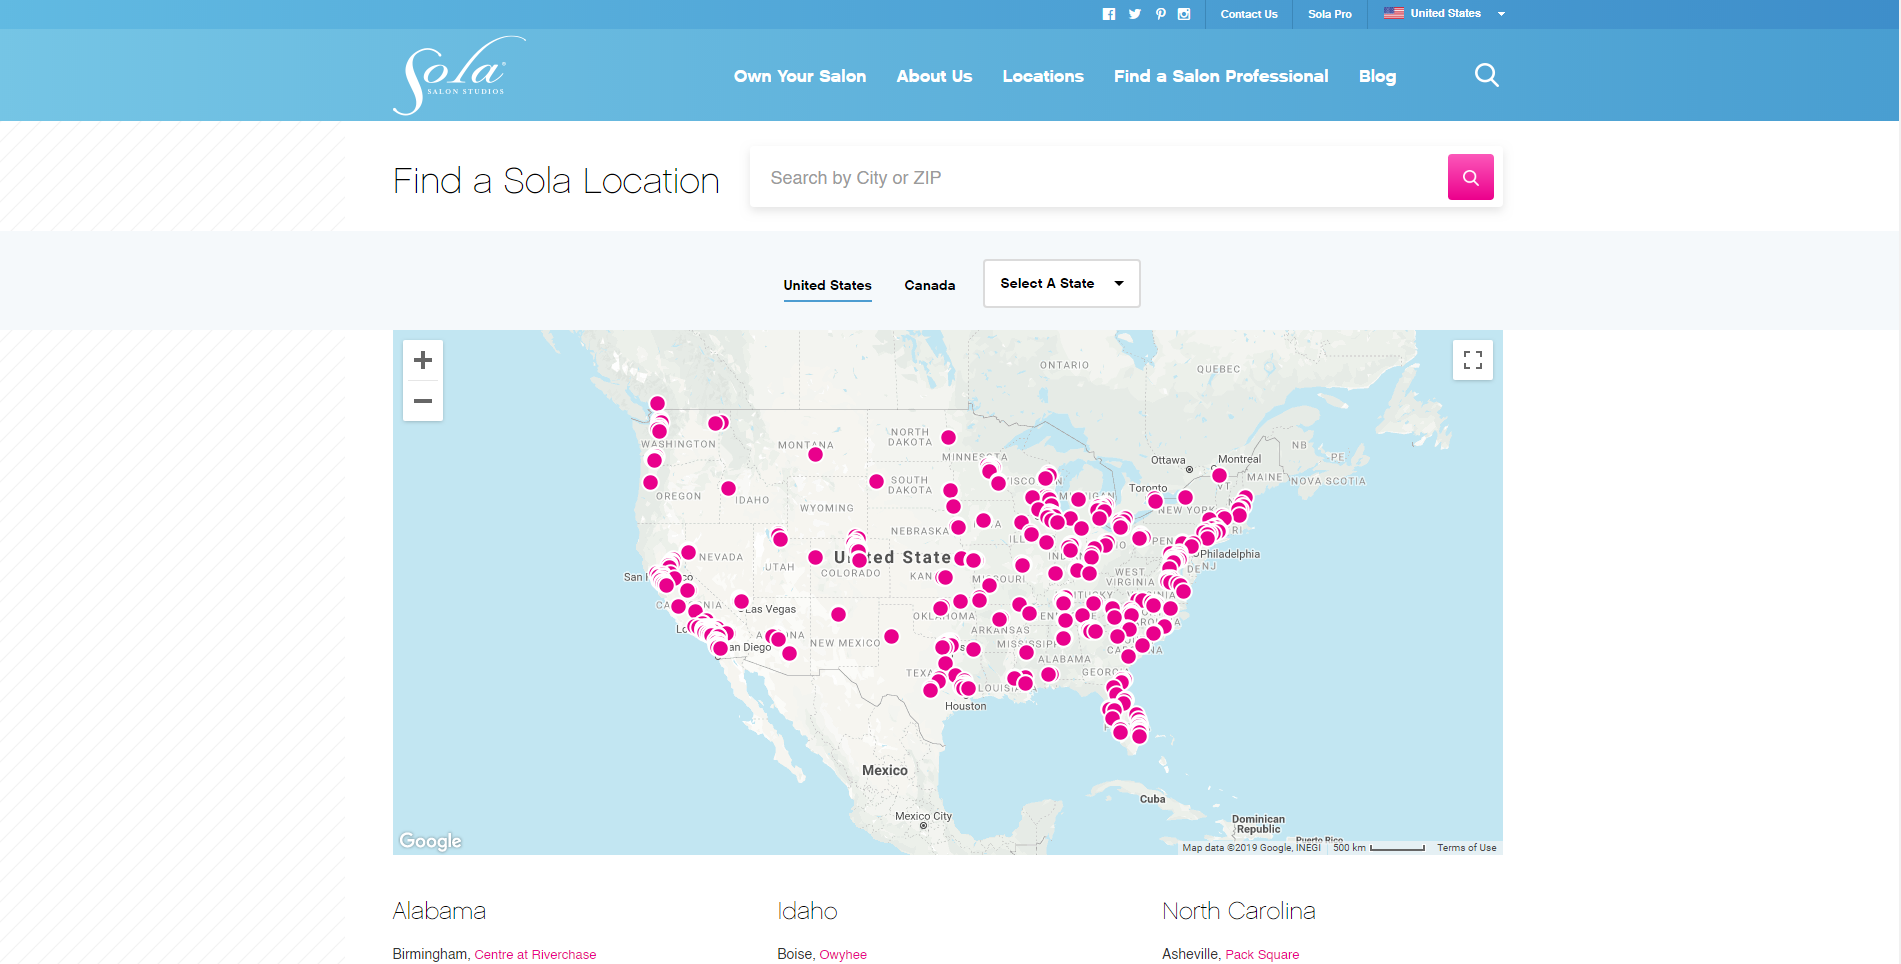The image size is (1901, 964).
Task: Zoom in on the map
Action: pos(423,360)
